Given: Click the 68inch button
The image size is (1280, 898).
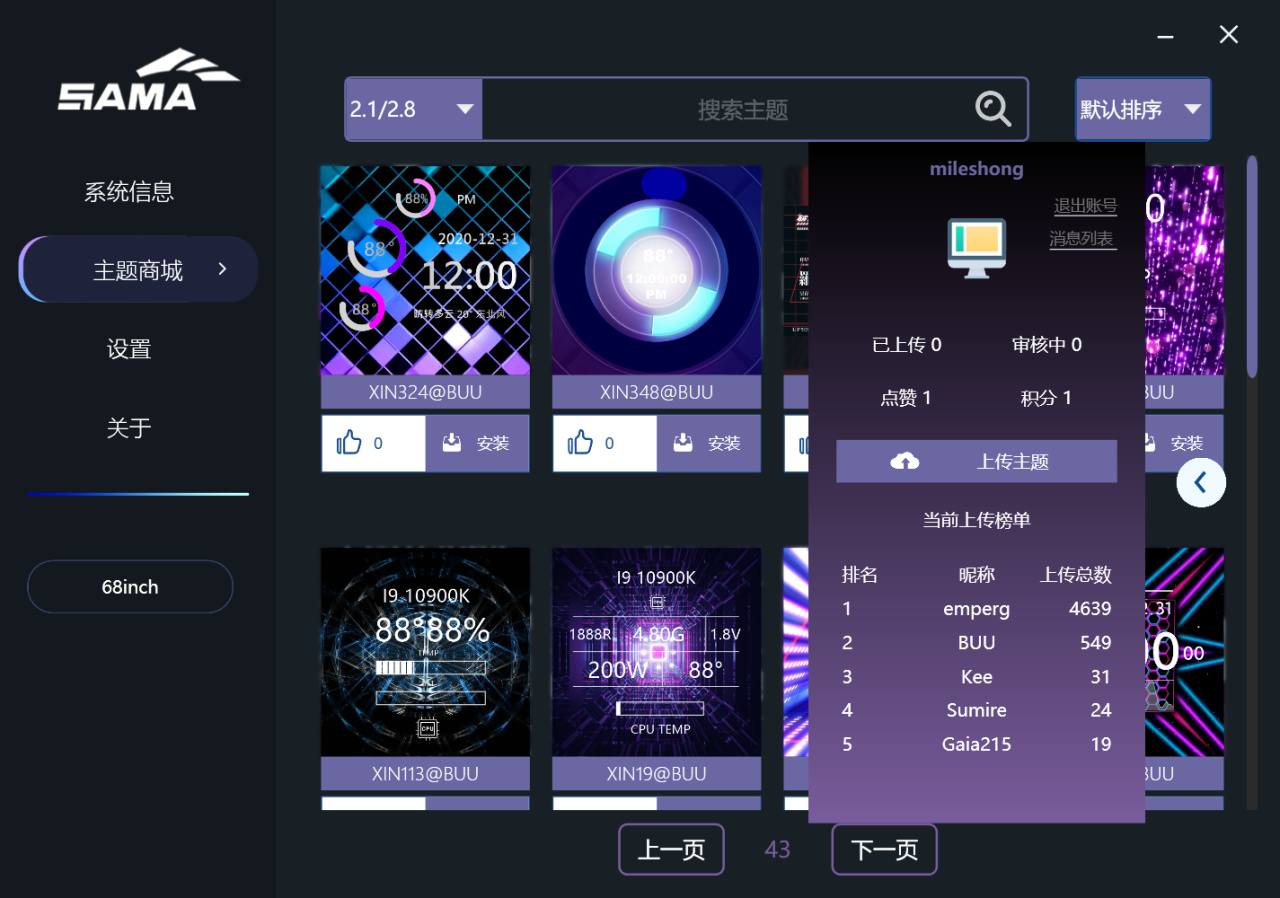Looking at the screenshot, I should 130,587.
